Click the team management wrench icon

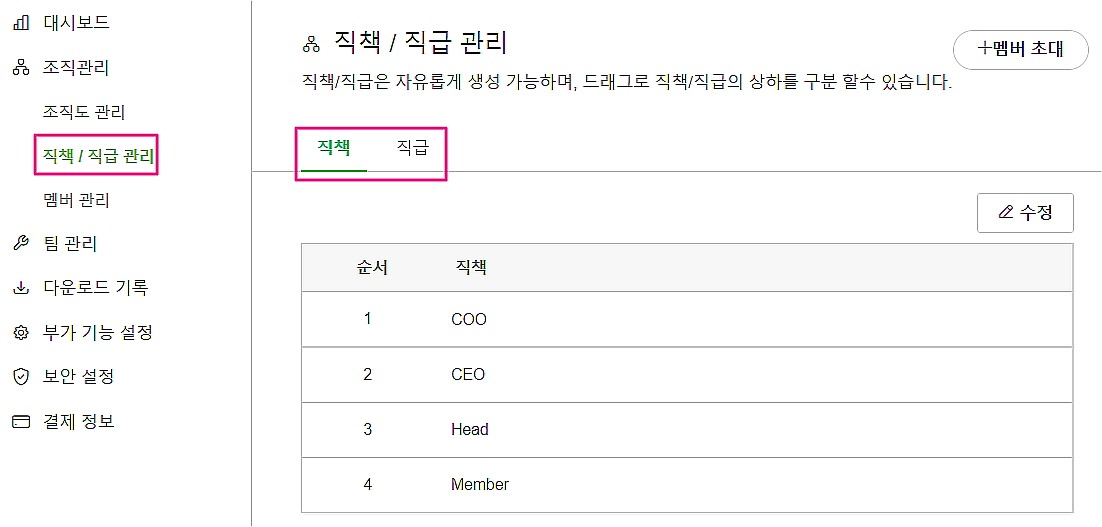tap(20, 244)
